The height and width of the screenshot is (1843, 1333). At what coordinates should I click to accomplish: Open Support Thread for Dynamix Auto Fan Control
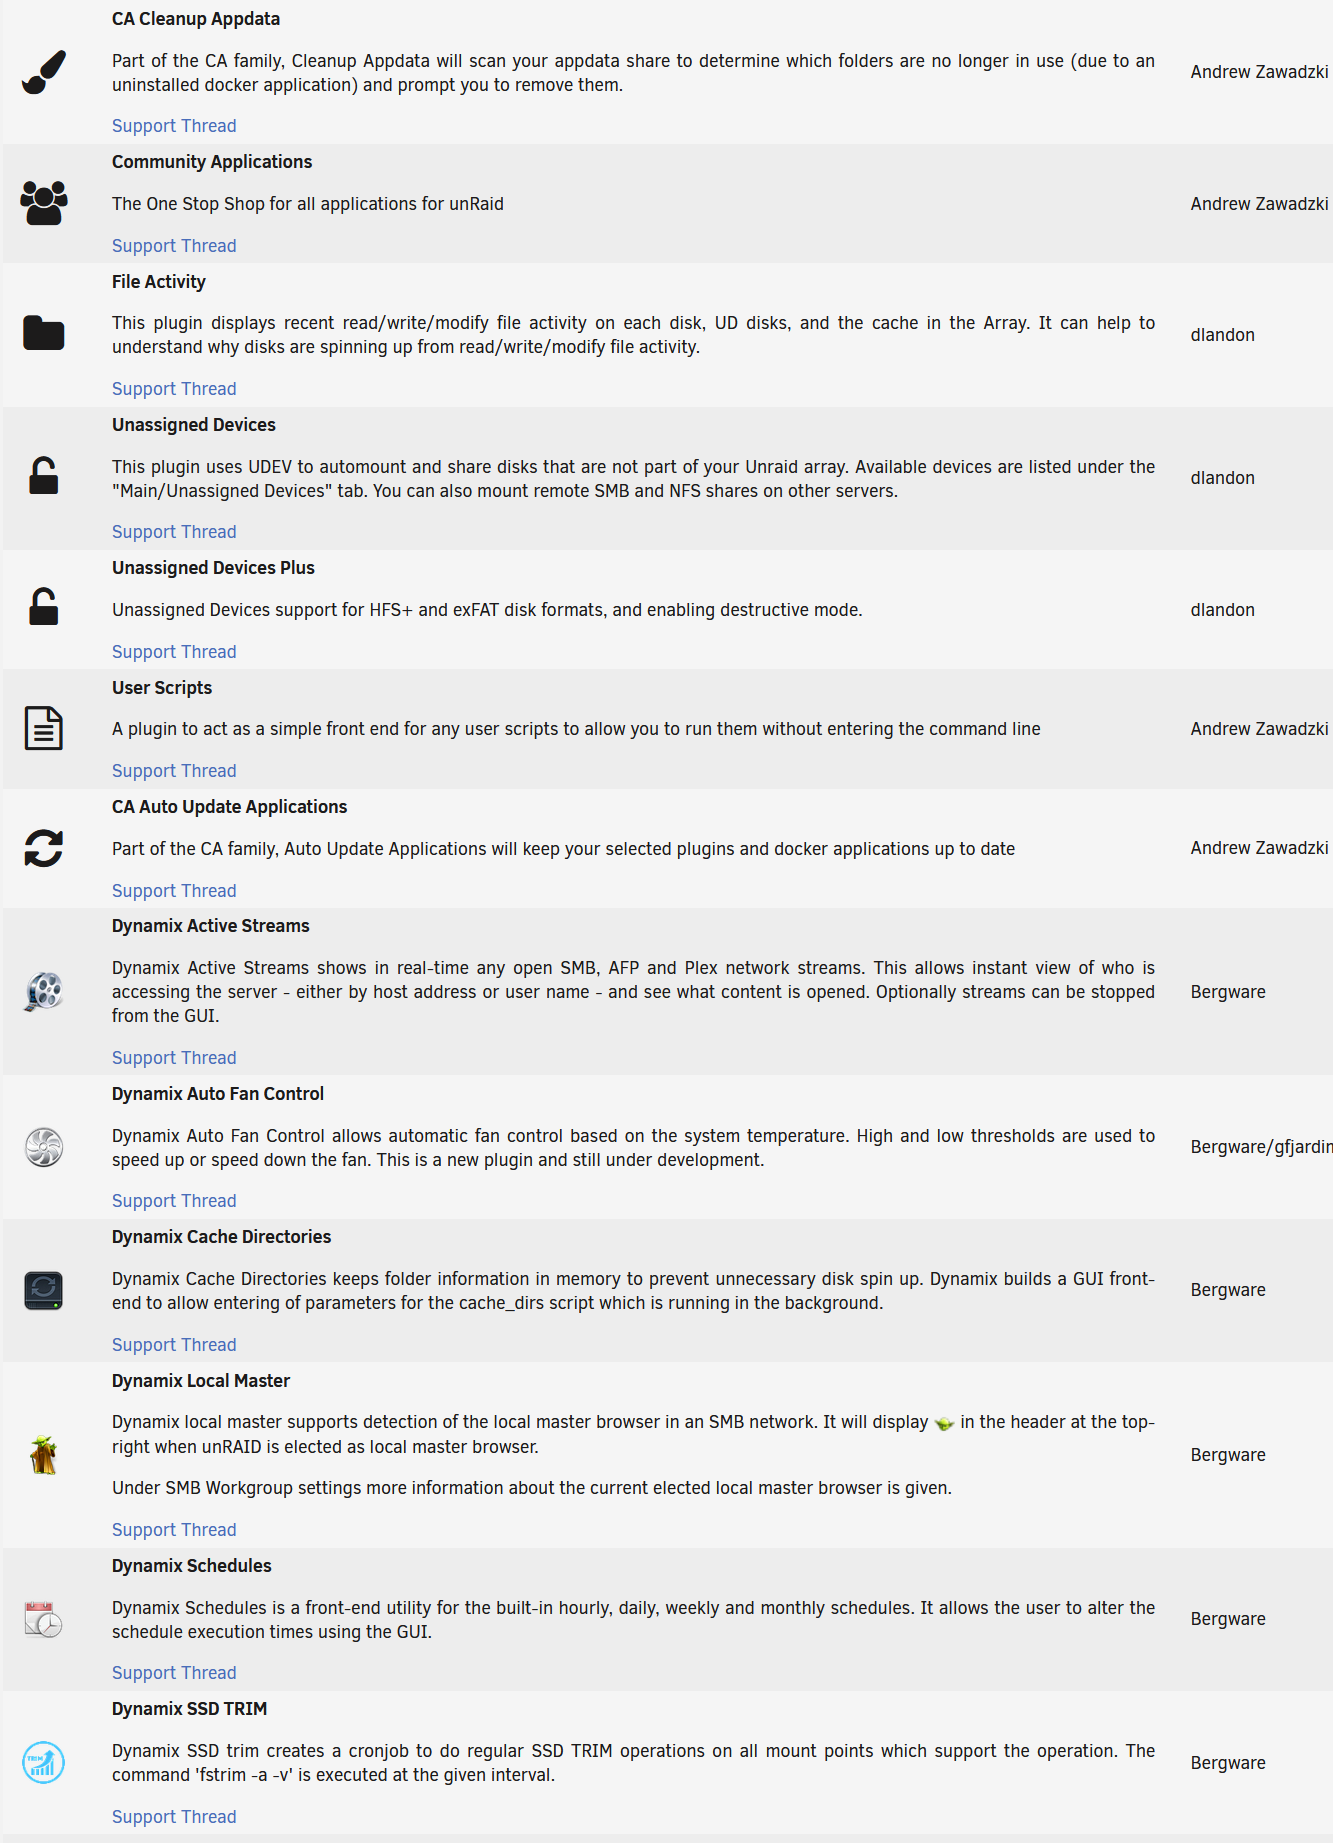click(174, 1201)
